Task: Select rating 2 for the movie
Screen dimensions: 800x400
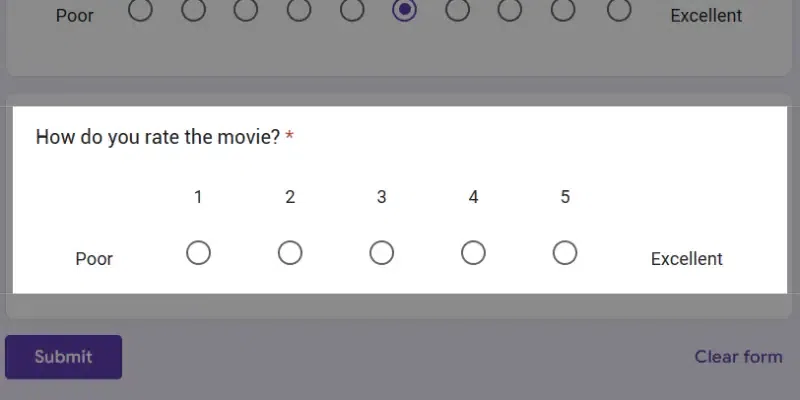Action: (x=290, y=253)
